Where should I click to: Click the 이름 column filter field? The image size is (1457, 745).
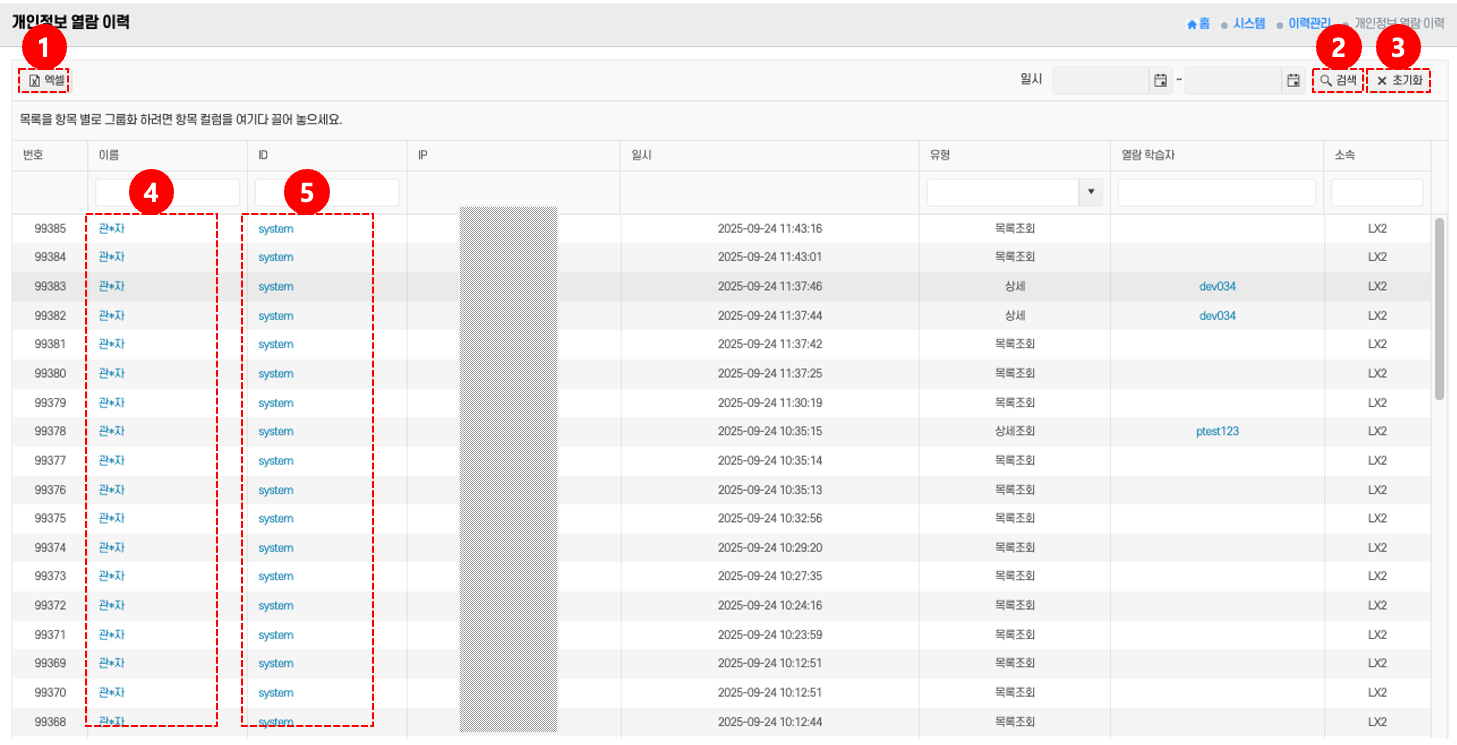(167, 192)
